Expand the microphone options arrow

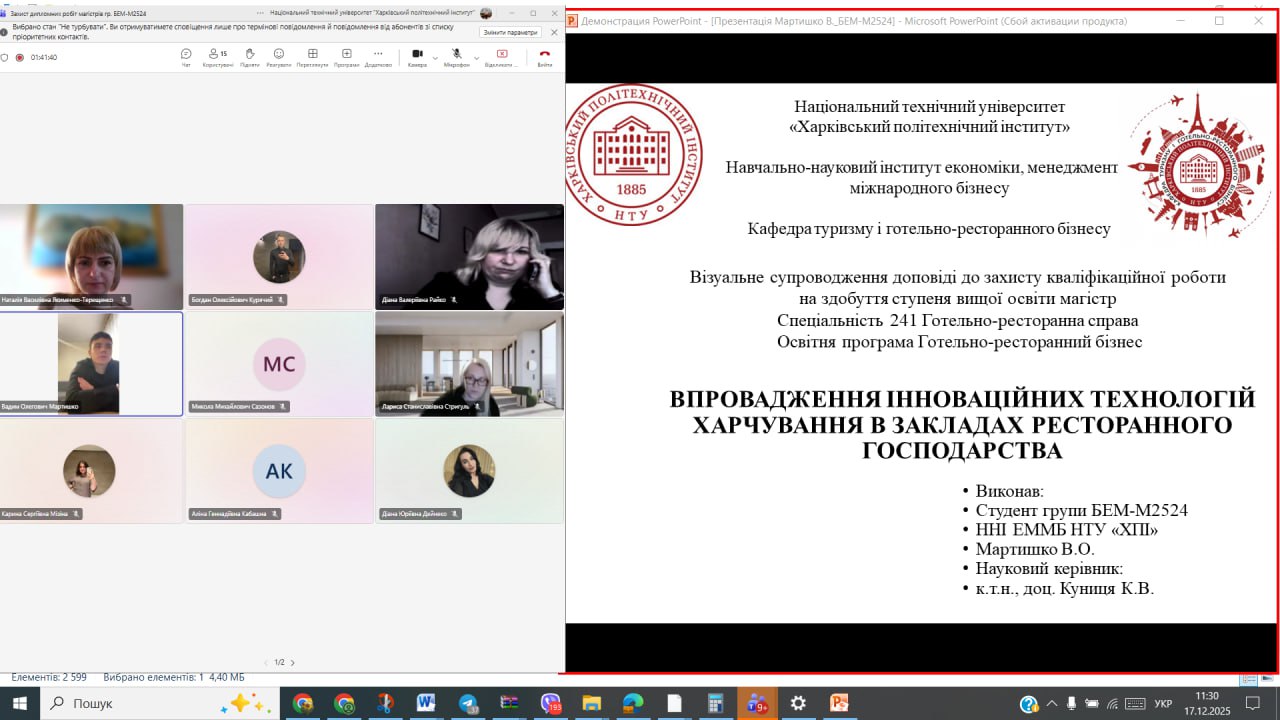pos(476,57)
